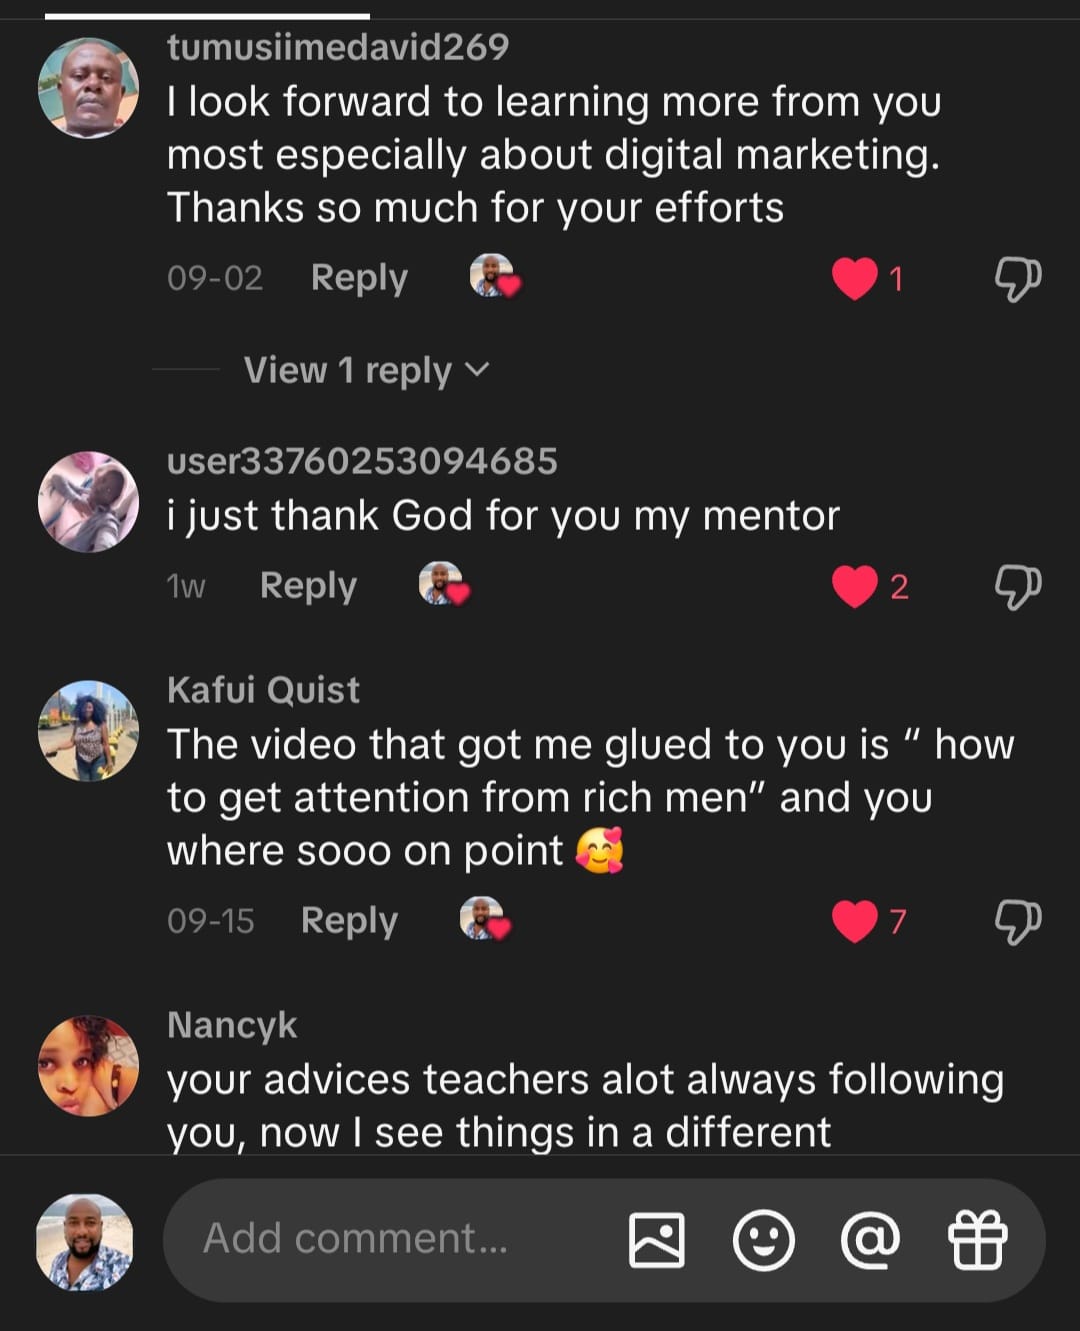Open Kafui Quist's profile picture
The image size is (1080, 1331).
88,731
